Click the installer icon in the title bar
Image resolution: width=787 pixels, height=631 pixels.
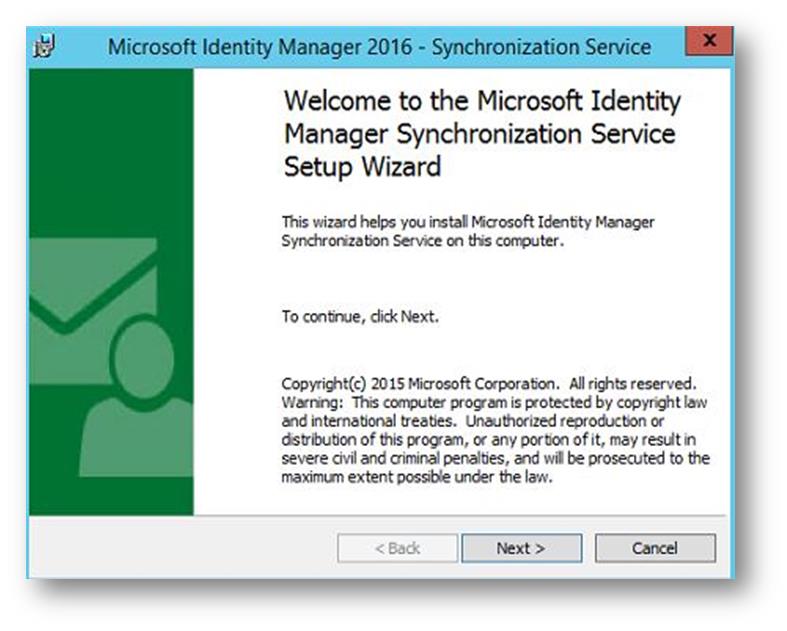coord(44,46)
